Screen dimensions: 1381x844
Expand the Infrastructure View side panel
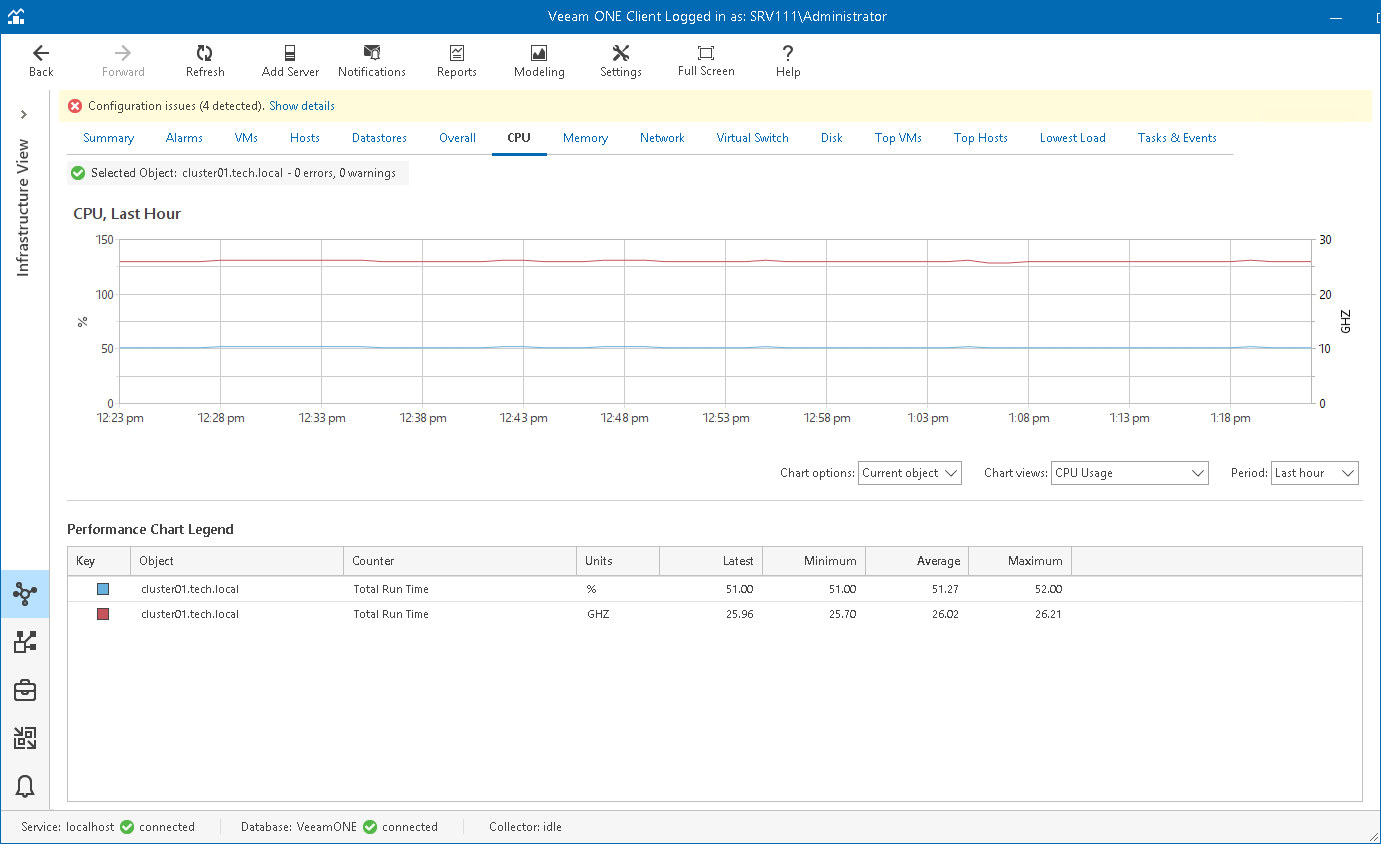[x=24, y=115]
